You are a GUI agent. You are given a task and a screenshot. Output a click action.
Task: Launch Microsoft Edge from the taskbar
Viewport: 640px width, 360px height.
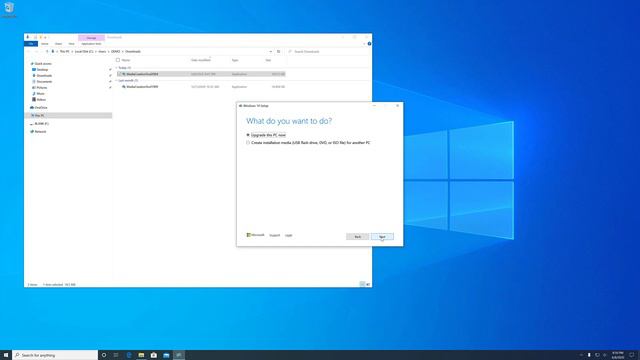[129, 355]
